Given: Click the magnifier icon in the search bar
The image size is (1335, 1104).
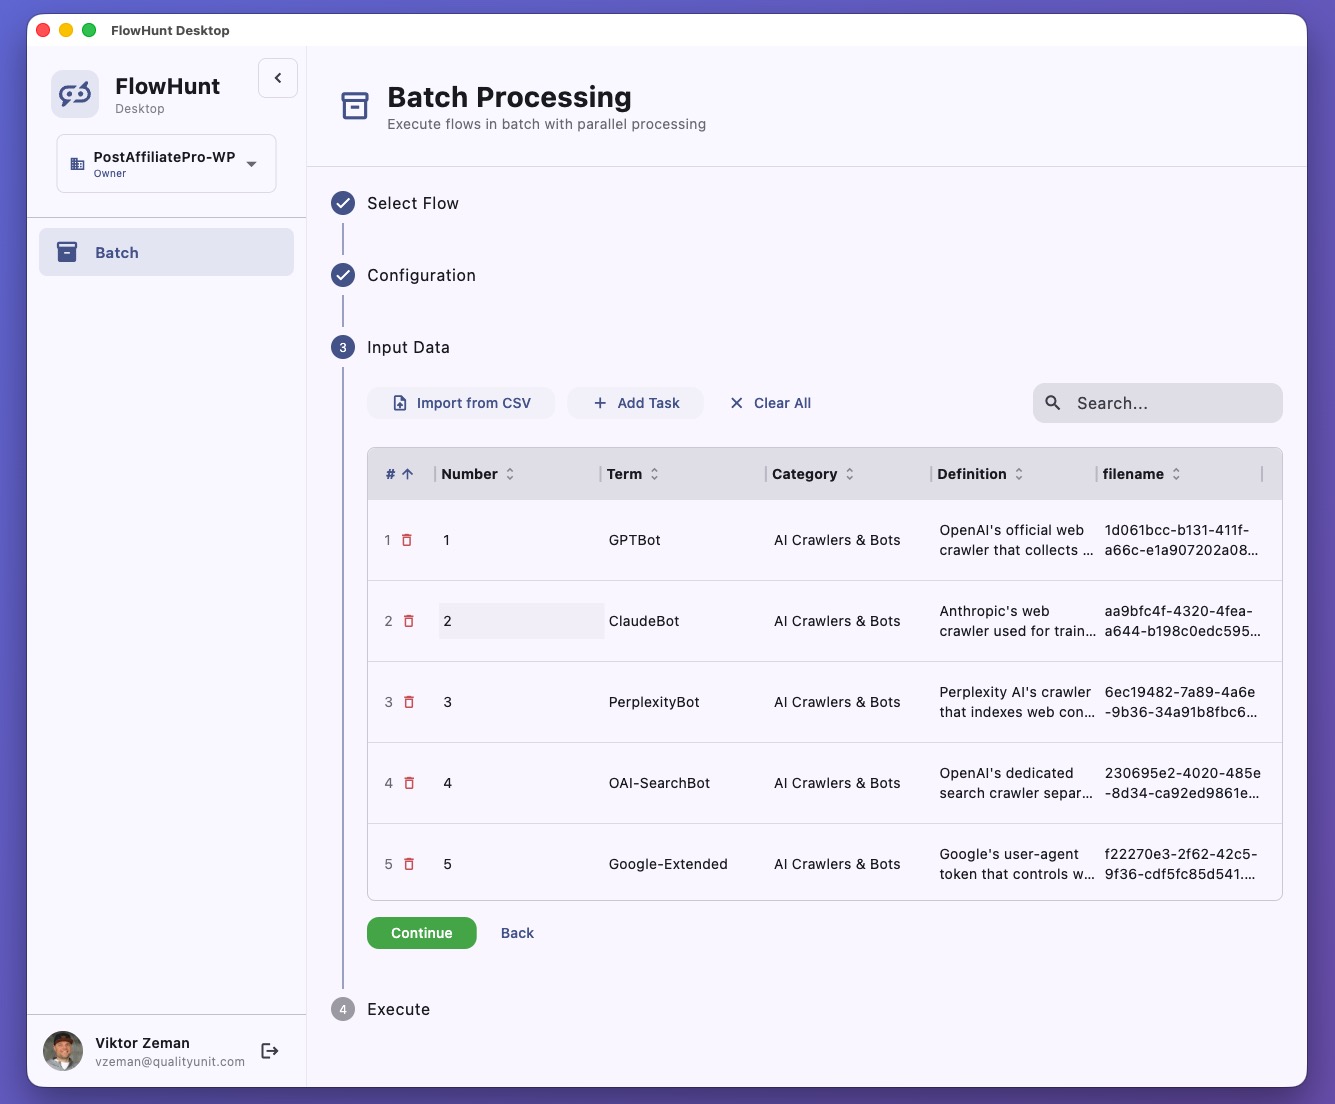Looking at the screenshot, I should [1053, 402].
